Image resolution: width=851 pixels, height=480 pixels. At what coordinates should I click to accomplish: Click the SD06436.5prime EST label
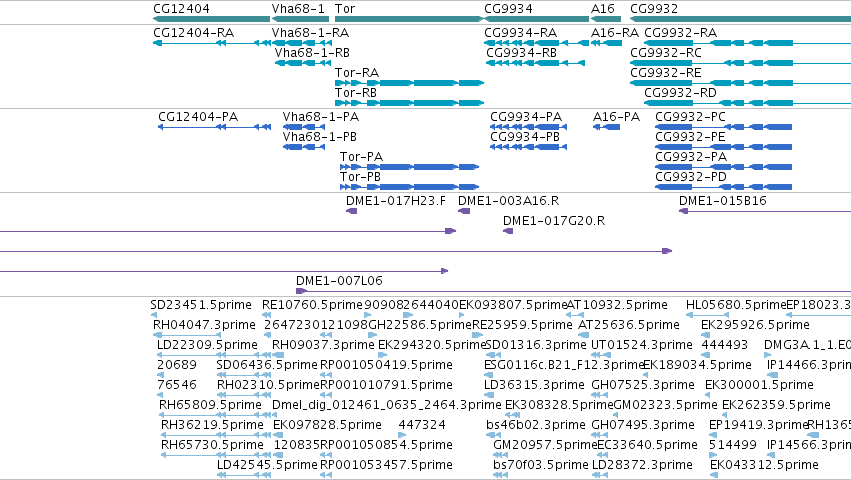267,365
